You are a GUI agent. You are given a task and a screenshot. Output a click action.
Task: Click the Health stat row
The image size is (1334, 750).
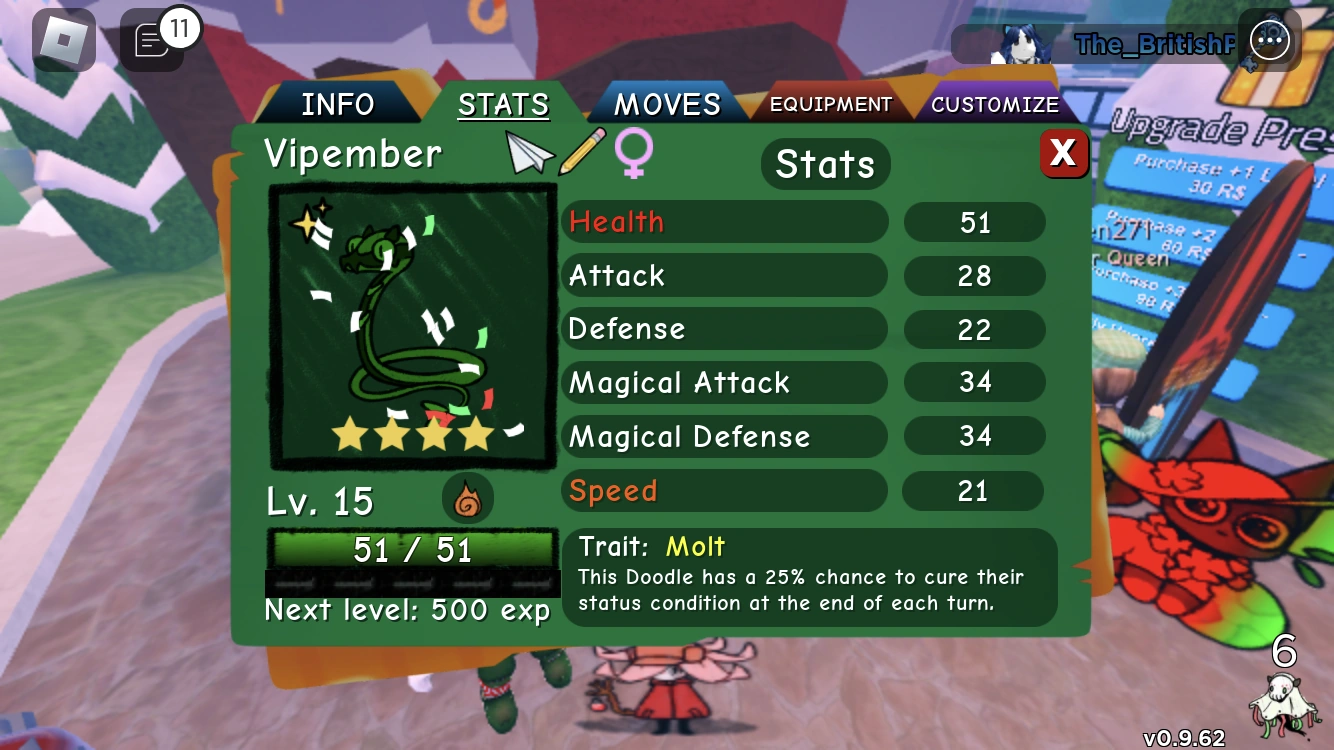pyautogui.click(x=804, y=222)
